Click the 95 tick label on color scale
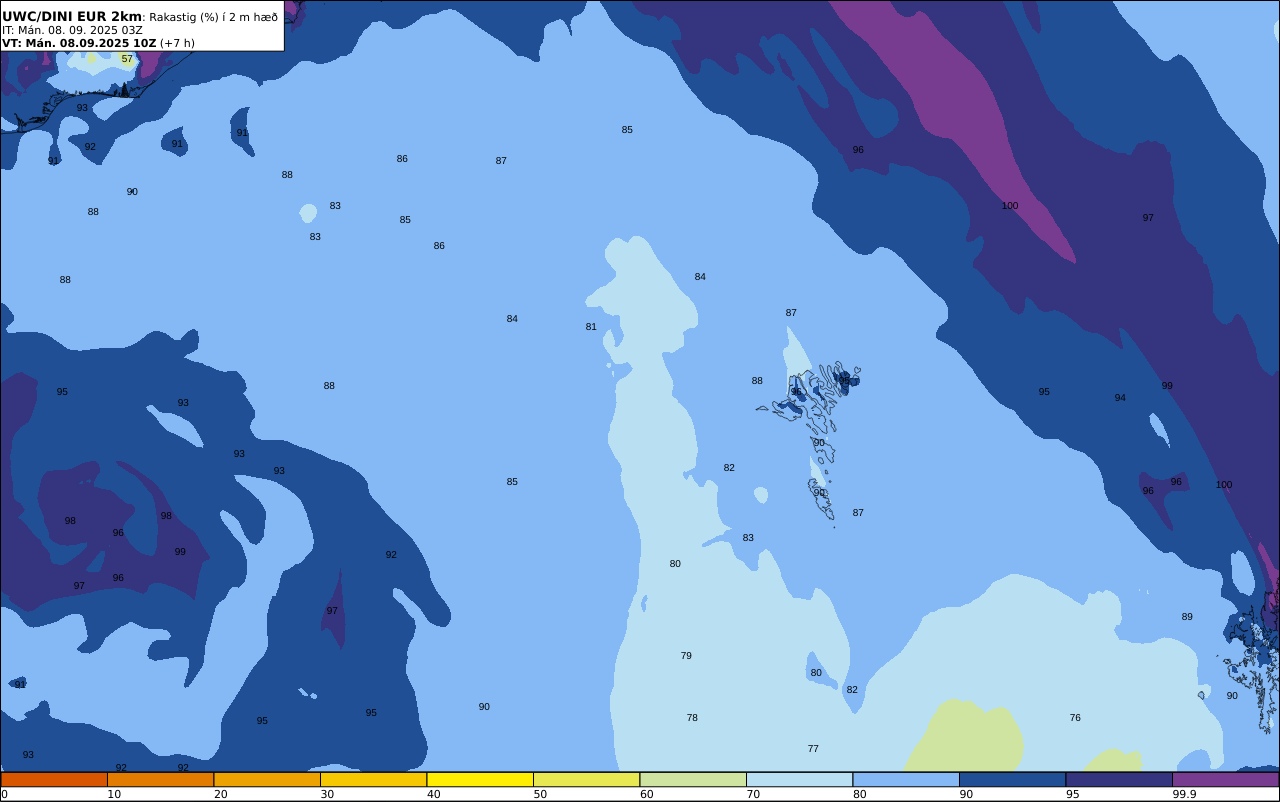This screenshot has width=1280, height=802. 1072,794
